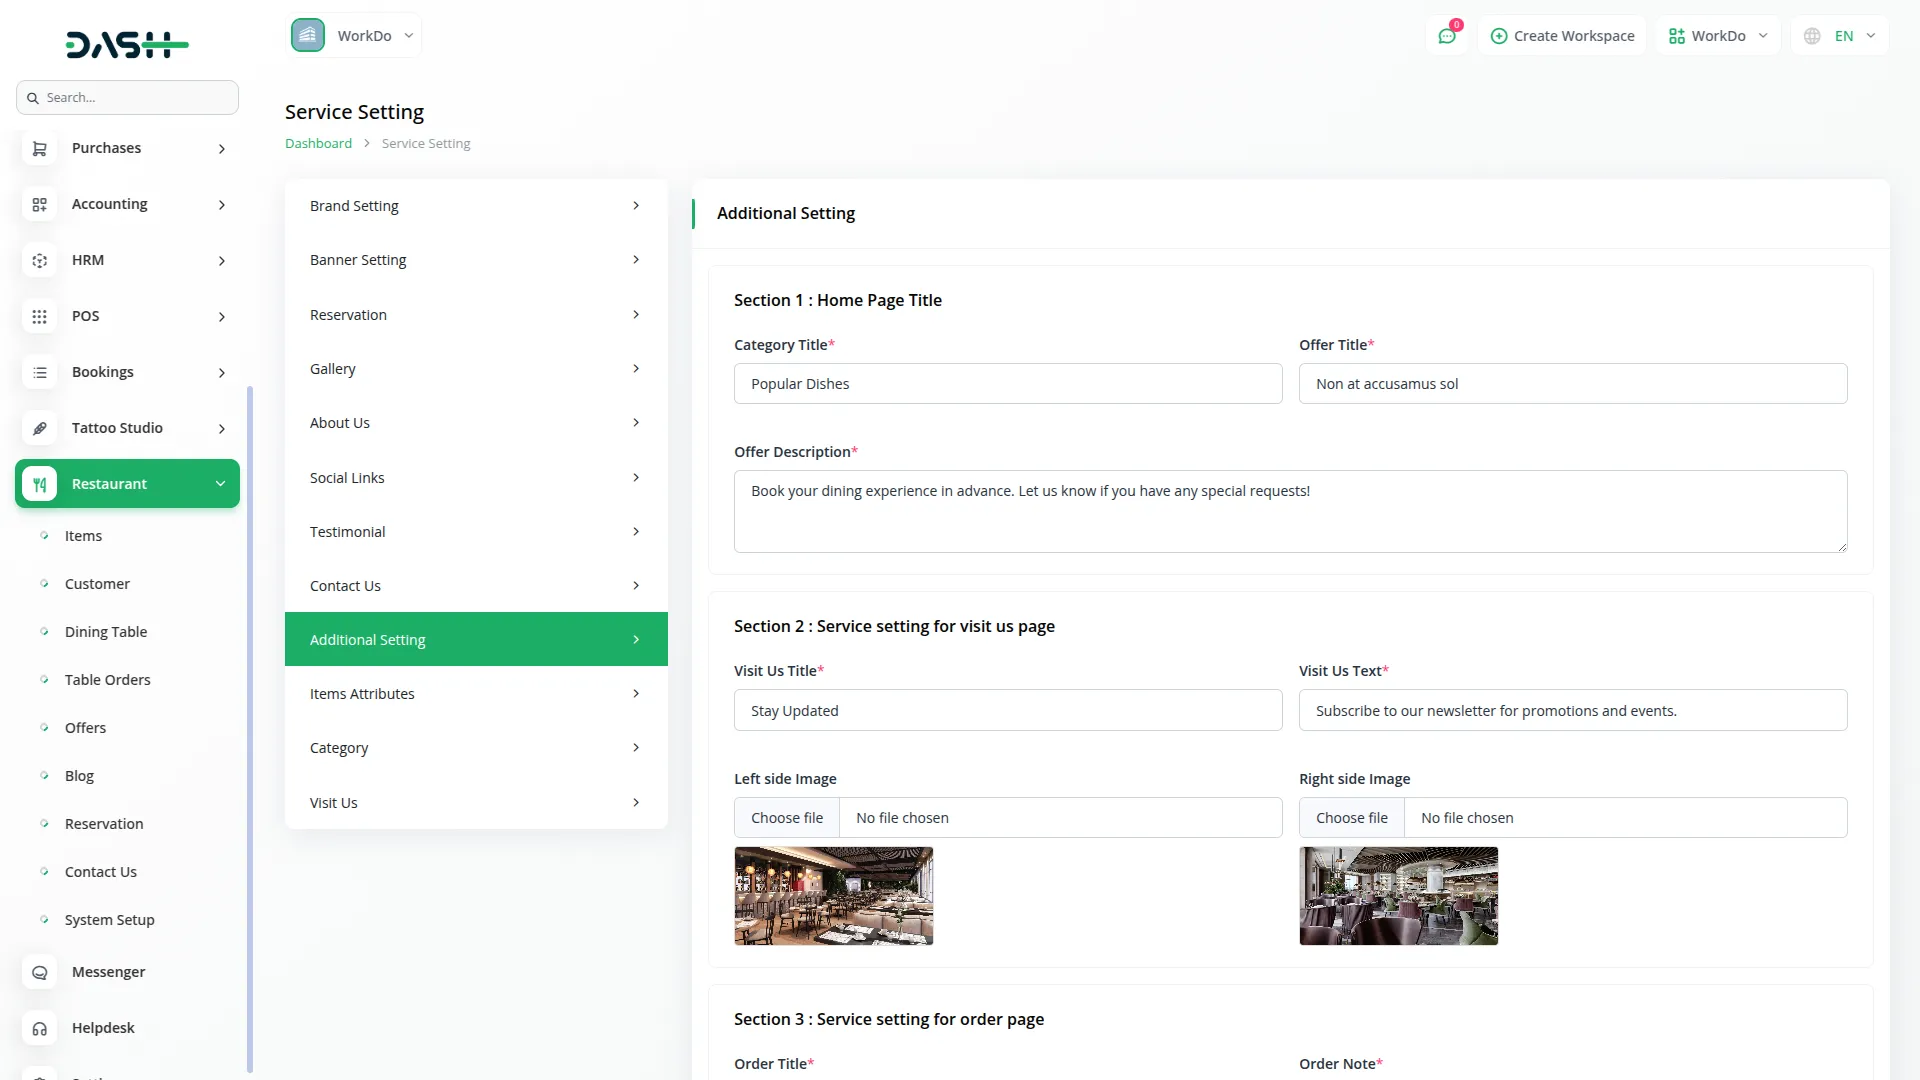Click the Create Workspace button
1920x1080 pixels.
click(1562, 35)
